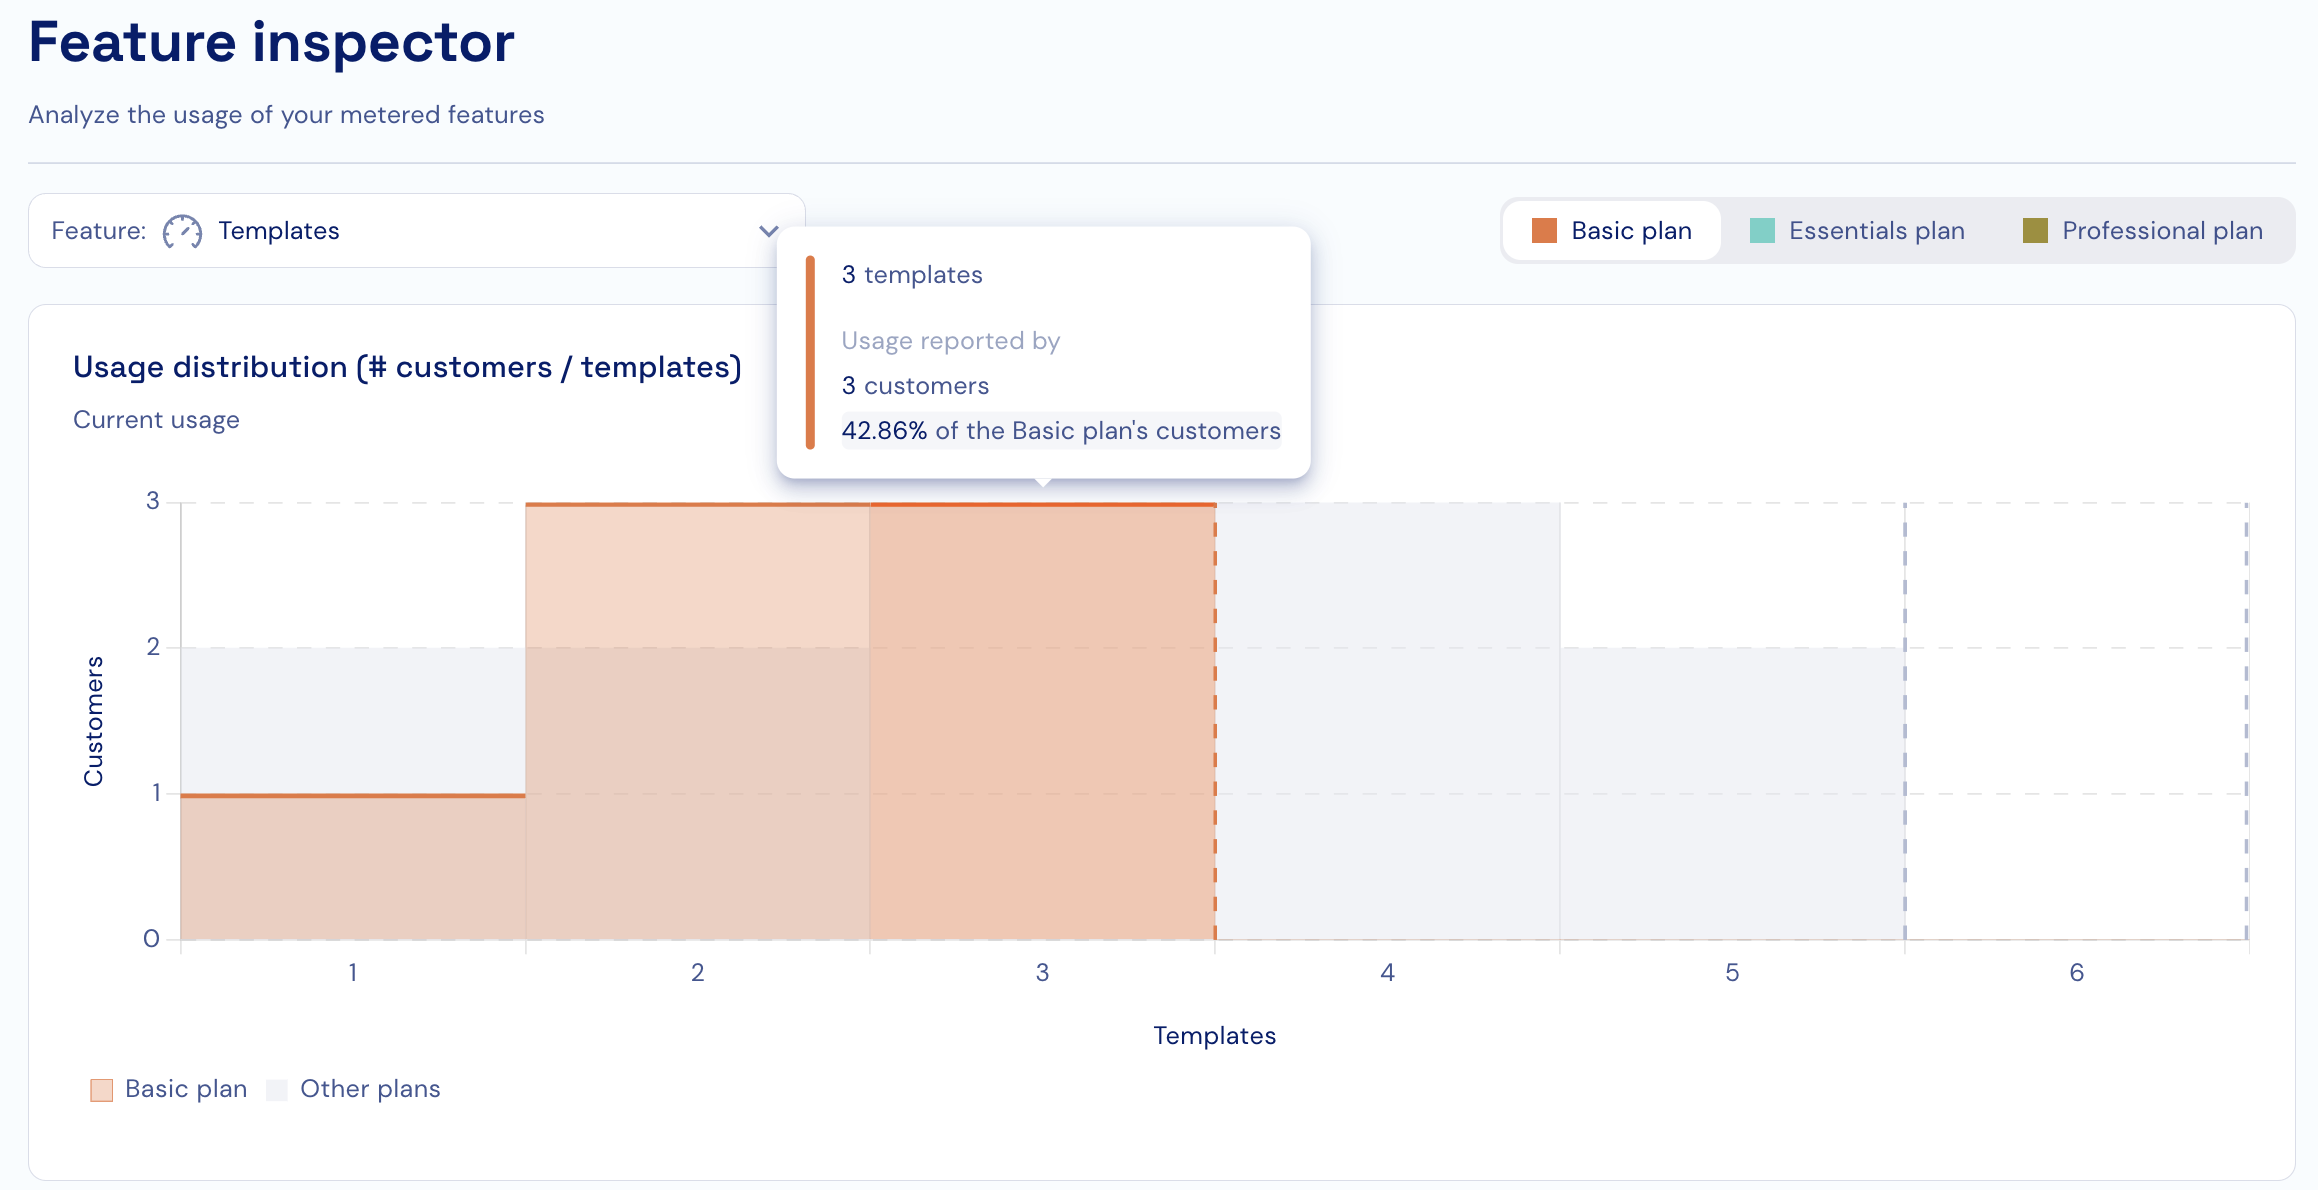
Task: Select the Basic plan tab label
Action: coord(1631,231)
